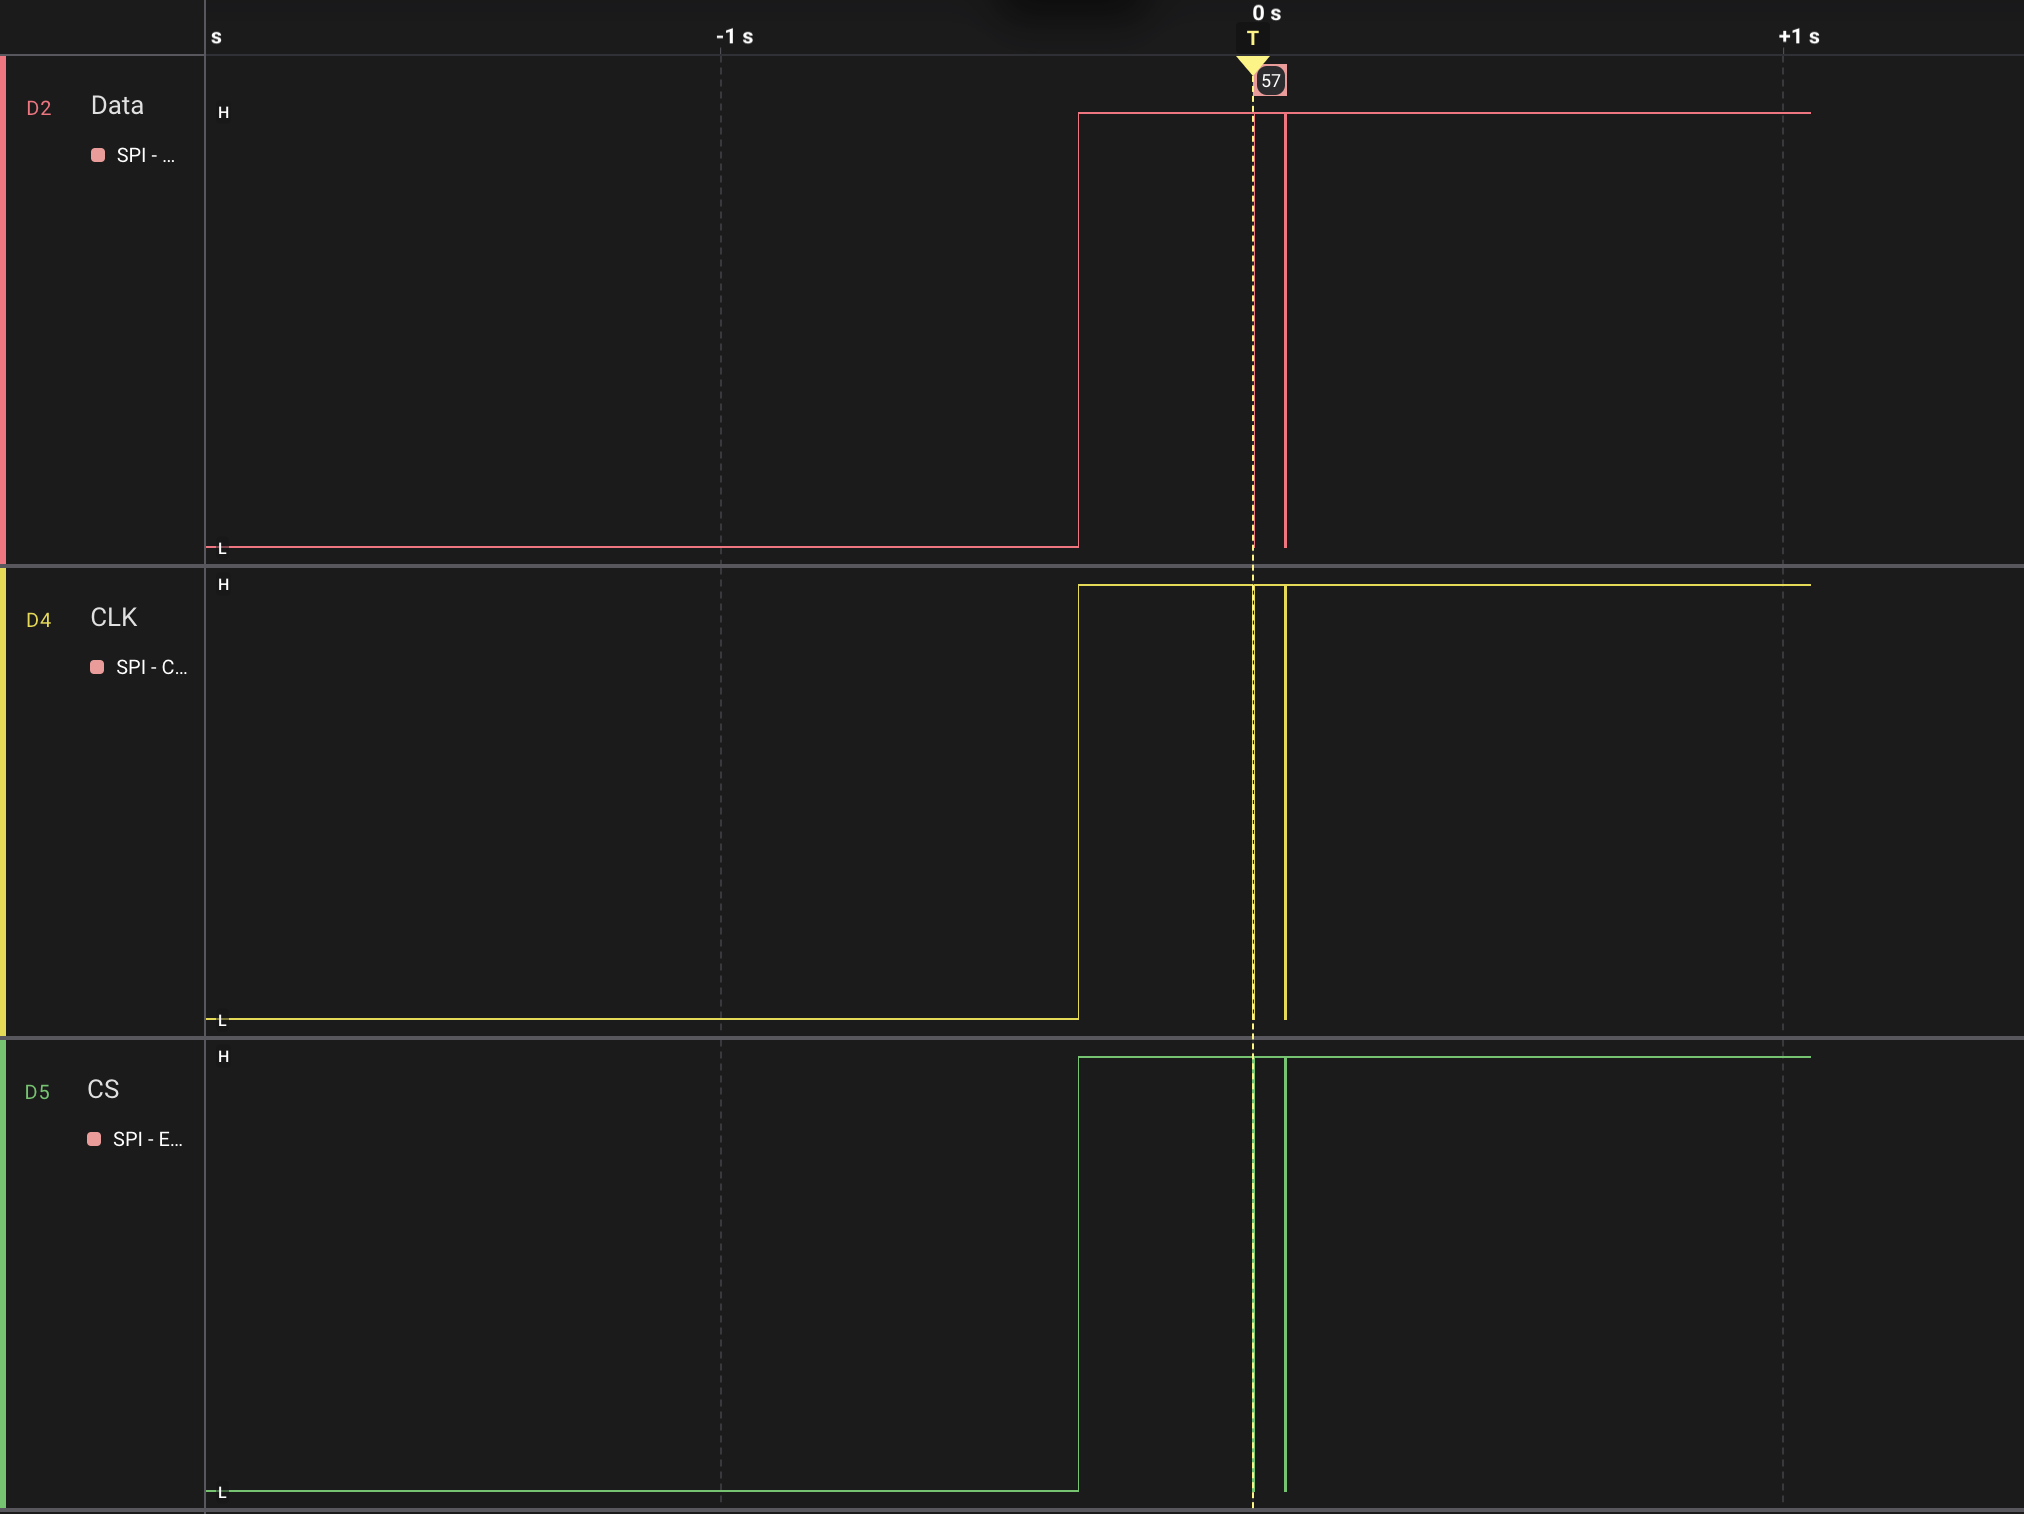Expand the SPI analyzer entry on Data channel
This screenshot has height=1514, width=2024.
click(146, 155)
